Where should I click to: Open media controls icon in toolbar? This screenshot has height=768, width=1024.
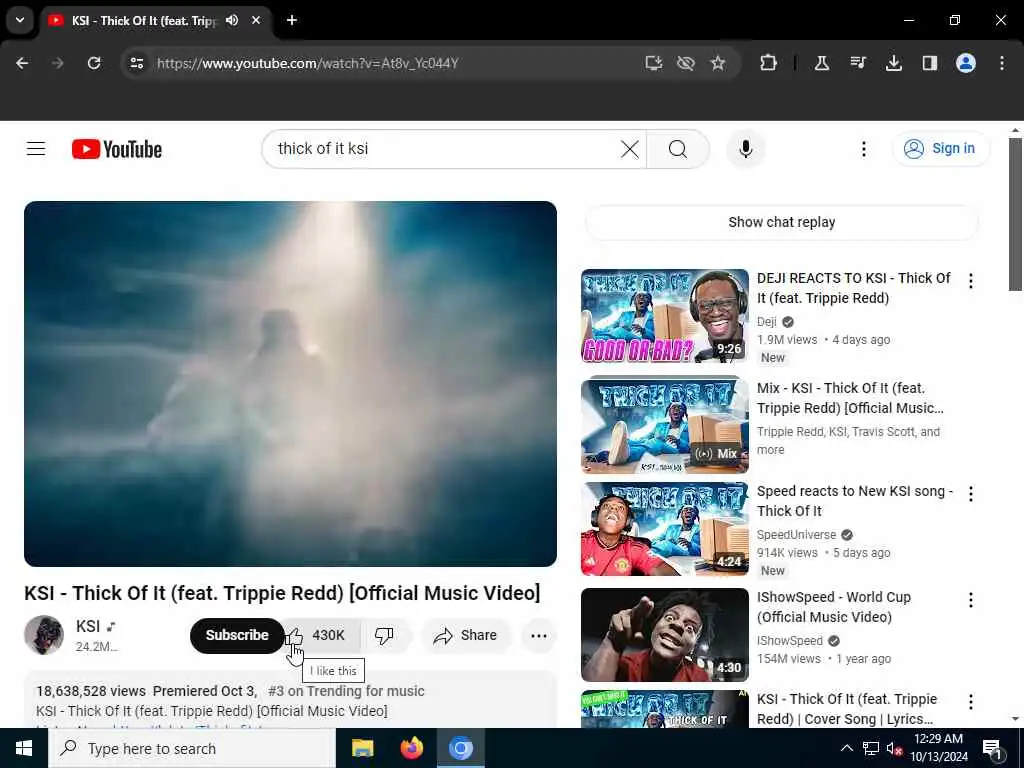[x=857, y=63]
